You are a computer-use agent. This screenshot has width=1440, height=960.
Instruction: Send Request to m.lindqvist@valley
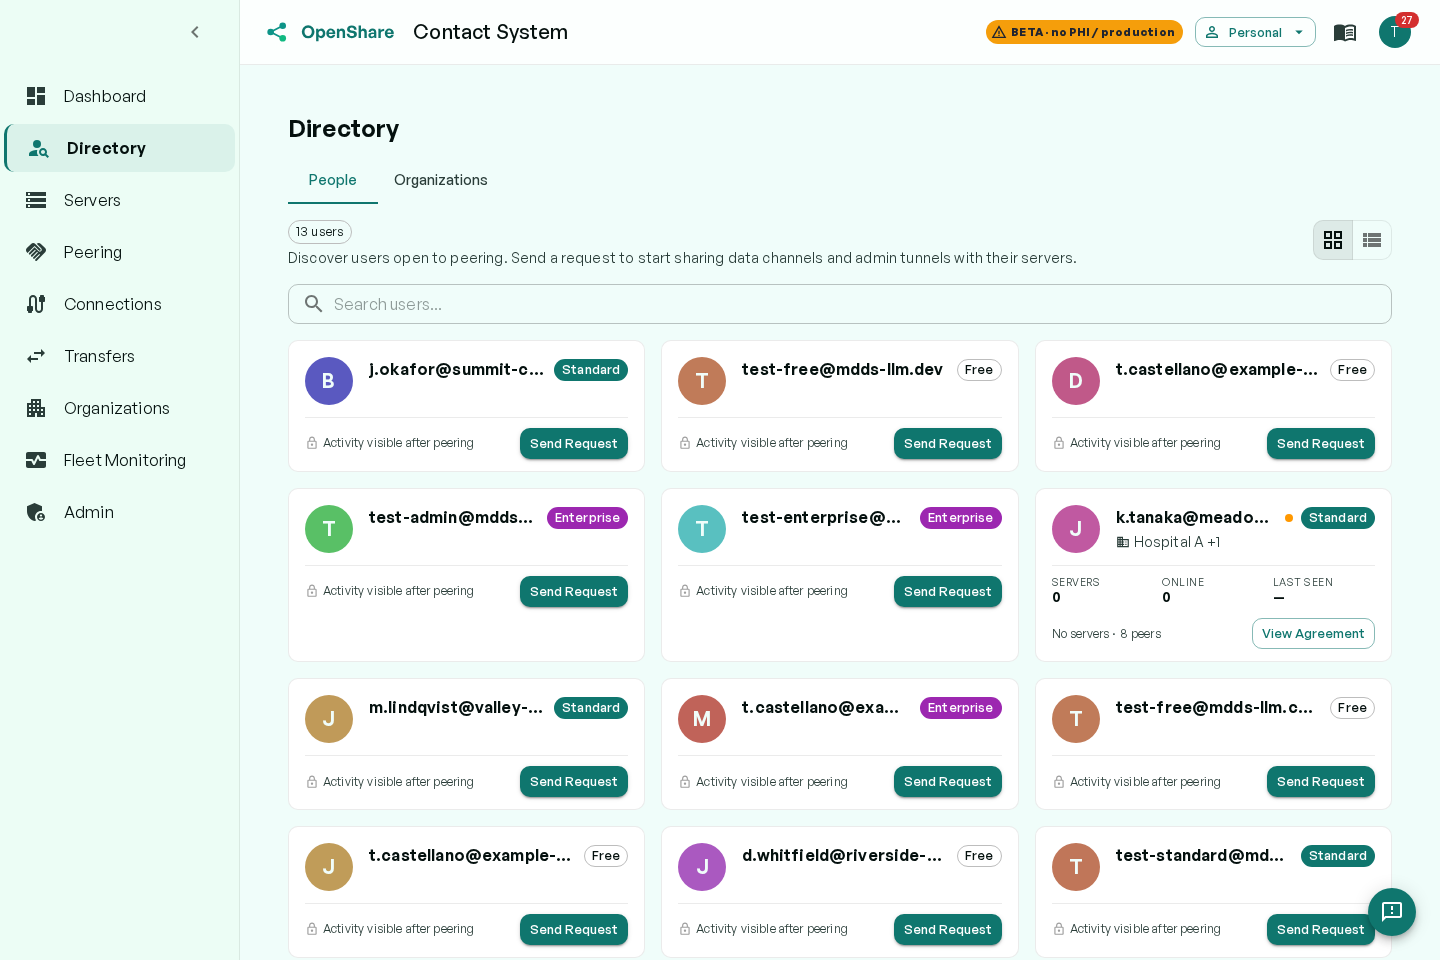tap(574, 782)
